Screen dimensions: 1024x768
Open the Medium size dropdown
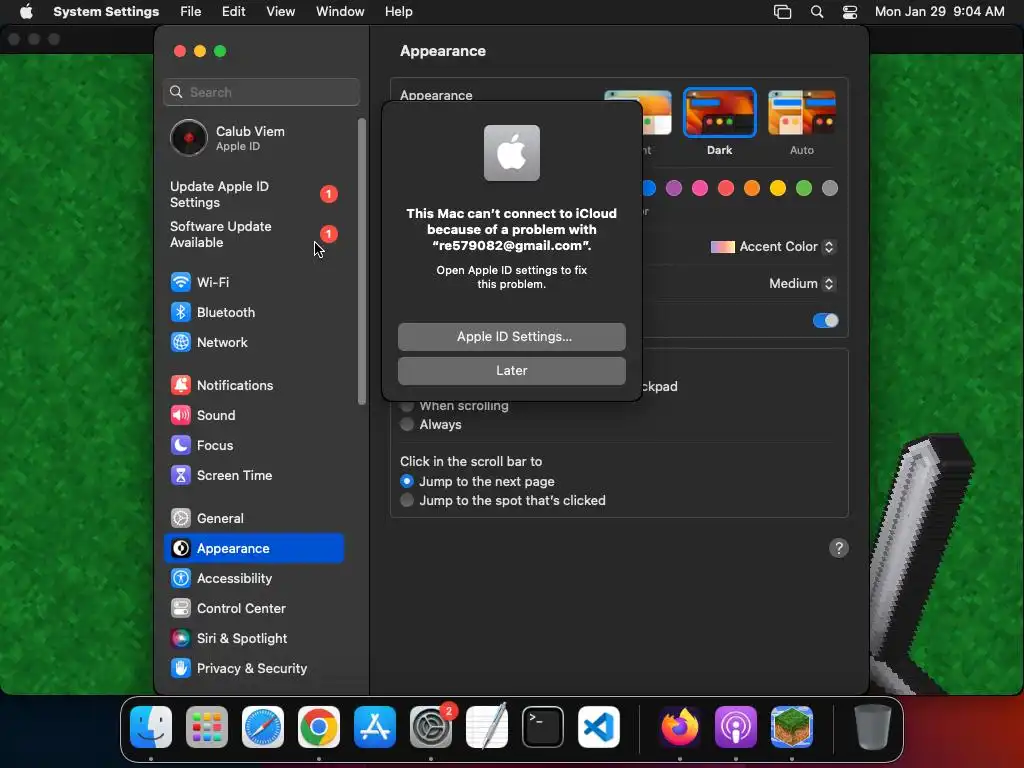coord(803,283)
